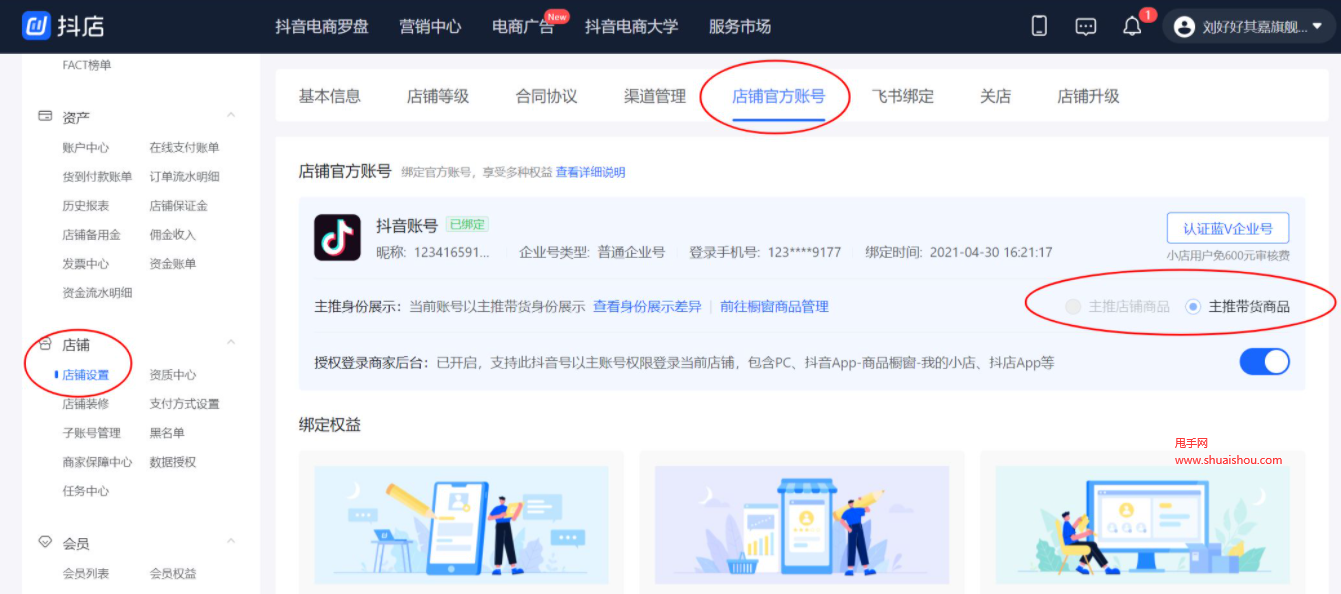Open 在线支付账单 in the sidebar

pyautogui.click(x=184, y=147)
